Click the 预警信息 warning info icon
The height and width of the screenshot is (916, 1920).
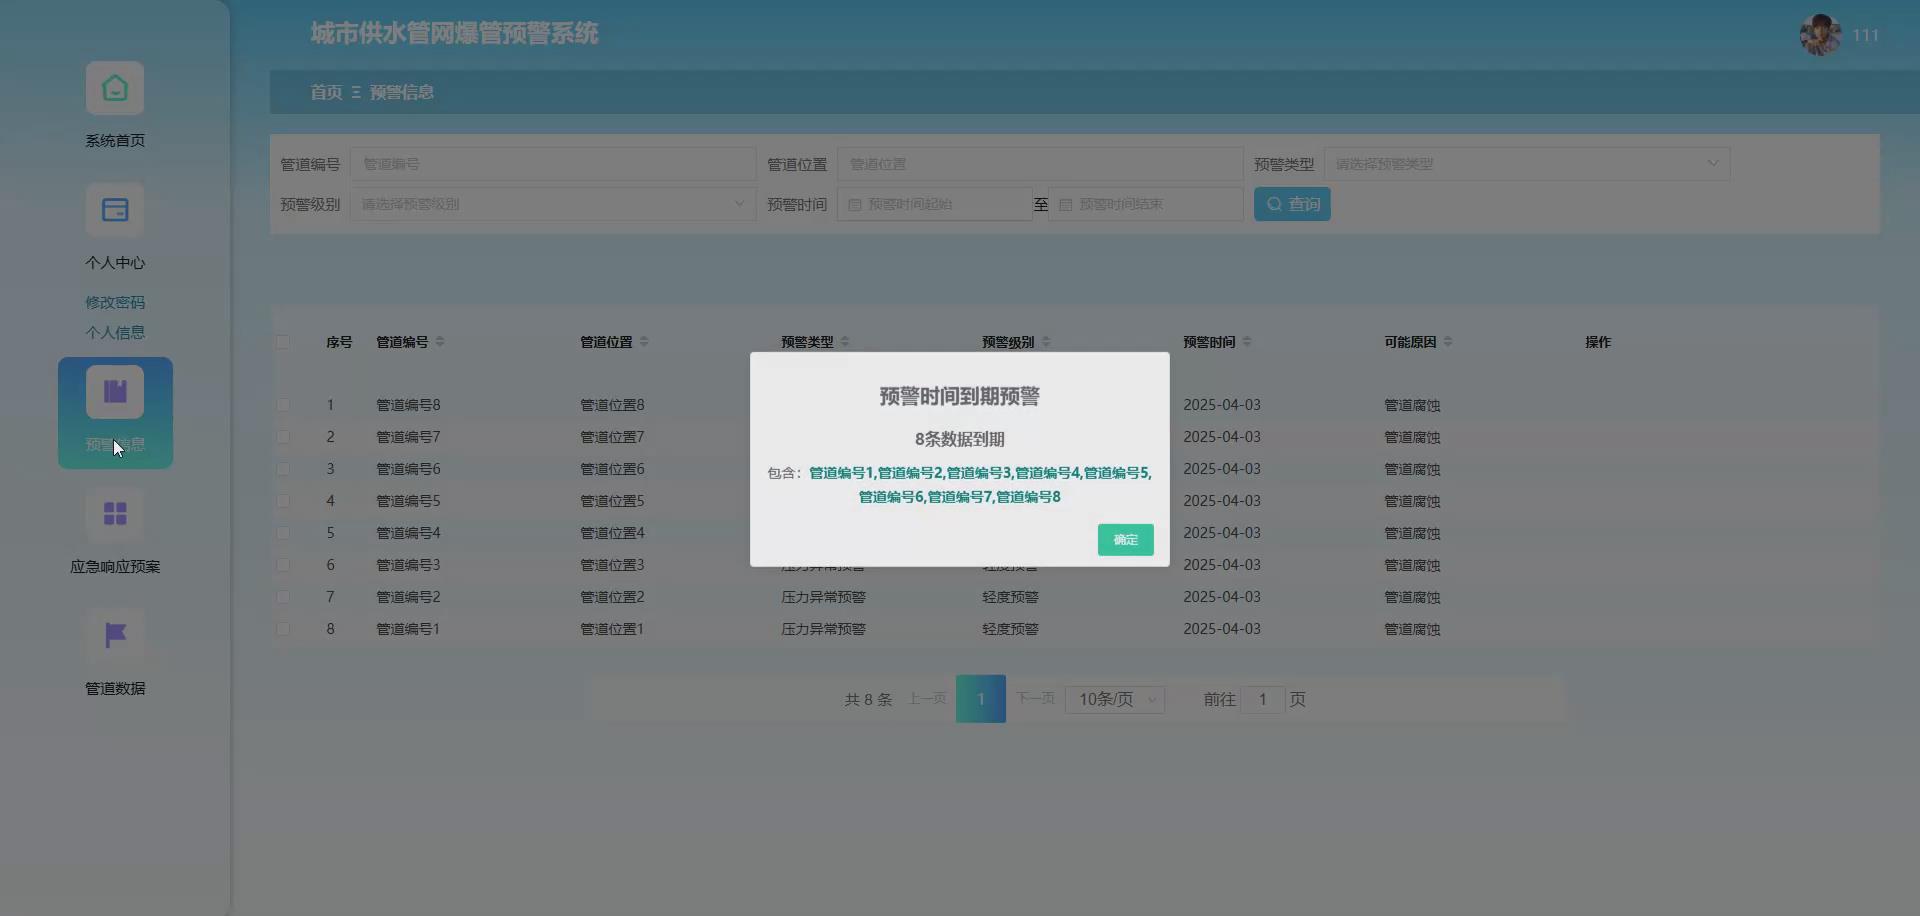114,391
